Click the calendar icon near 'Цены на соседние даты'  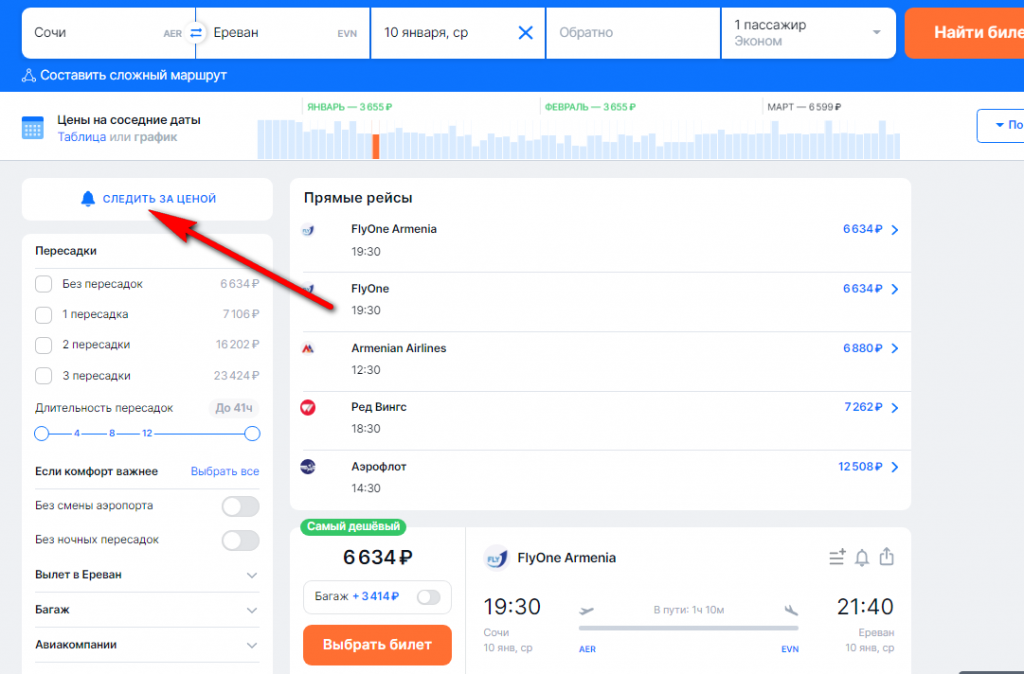32,127
